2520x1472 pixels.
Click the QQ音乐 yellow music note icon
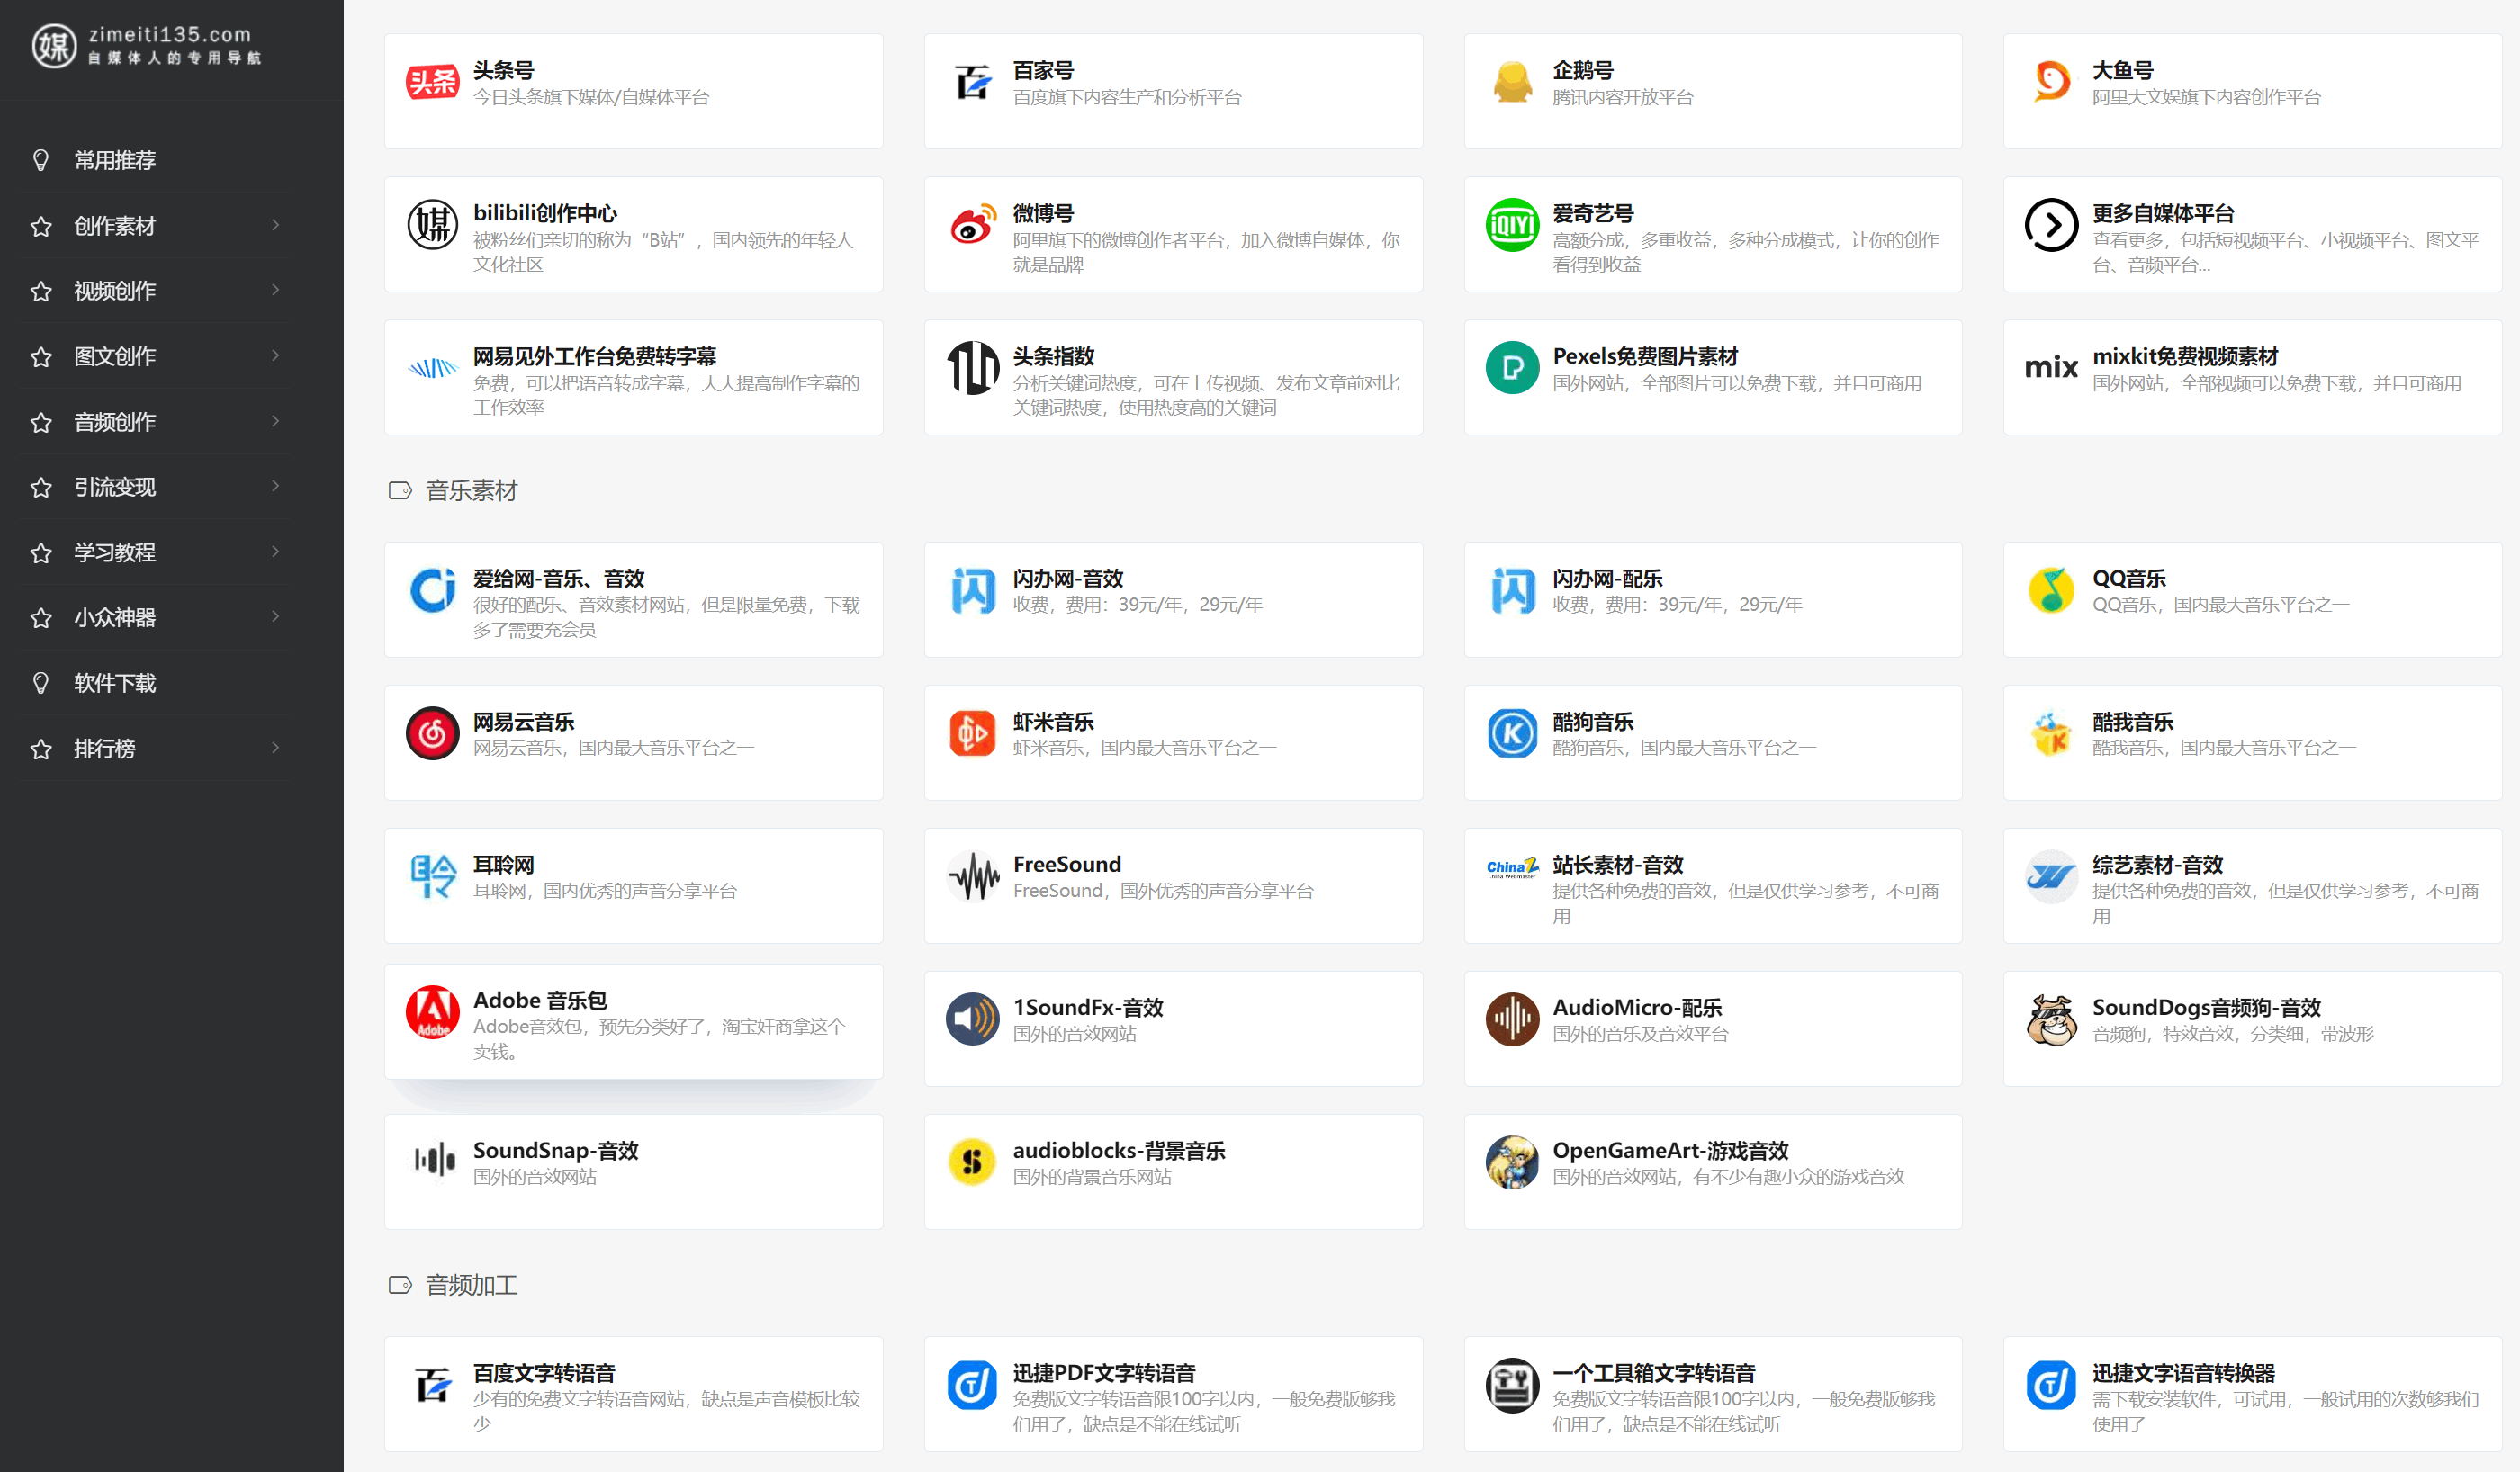click(2051, 590)
